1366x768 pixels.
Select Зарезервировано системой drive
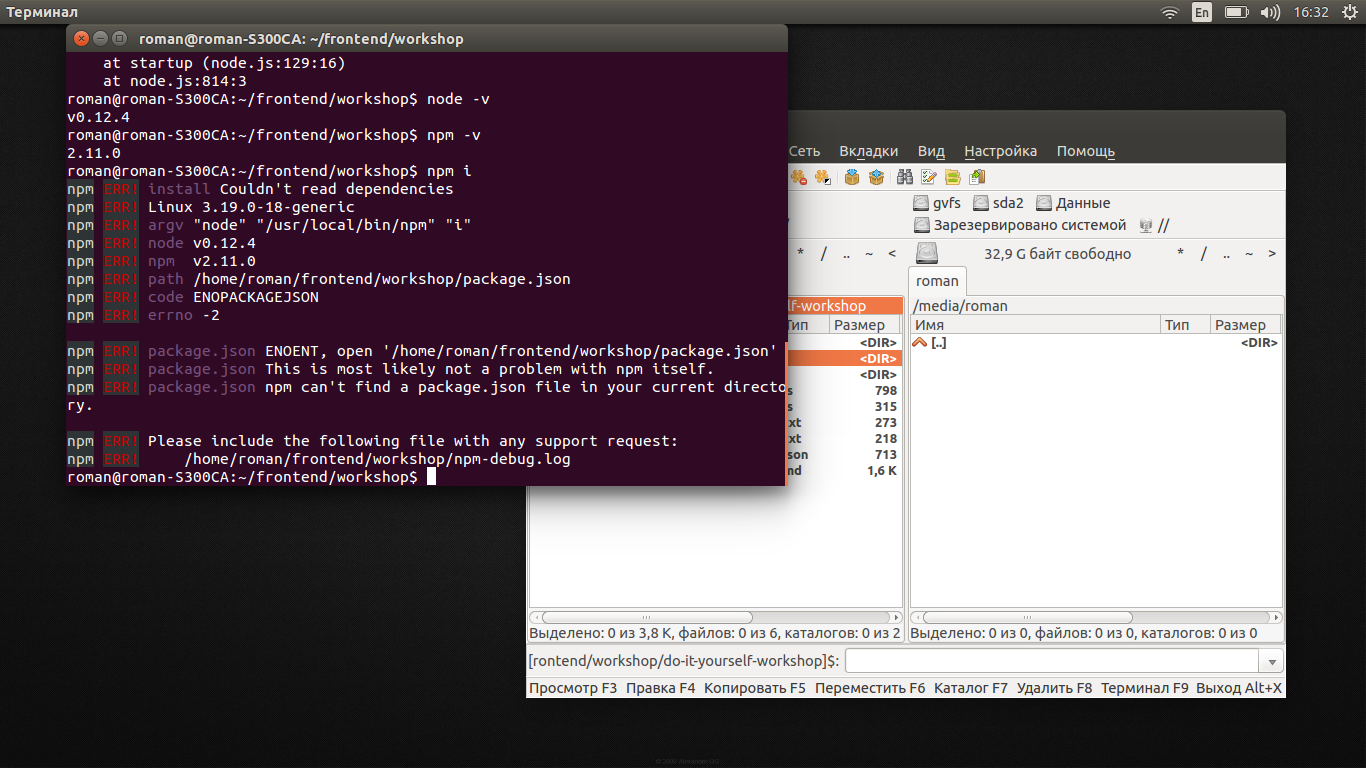coord(1020,226)
